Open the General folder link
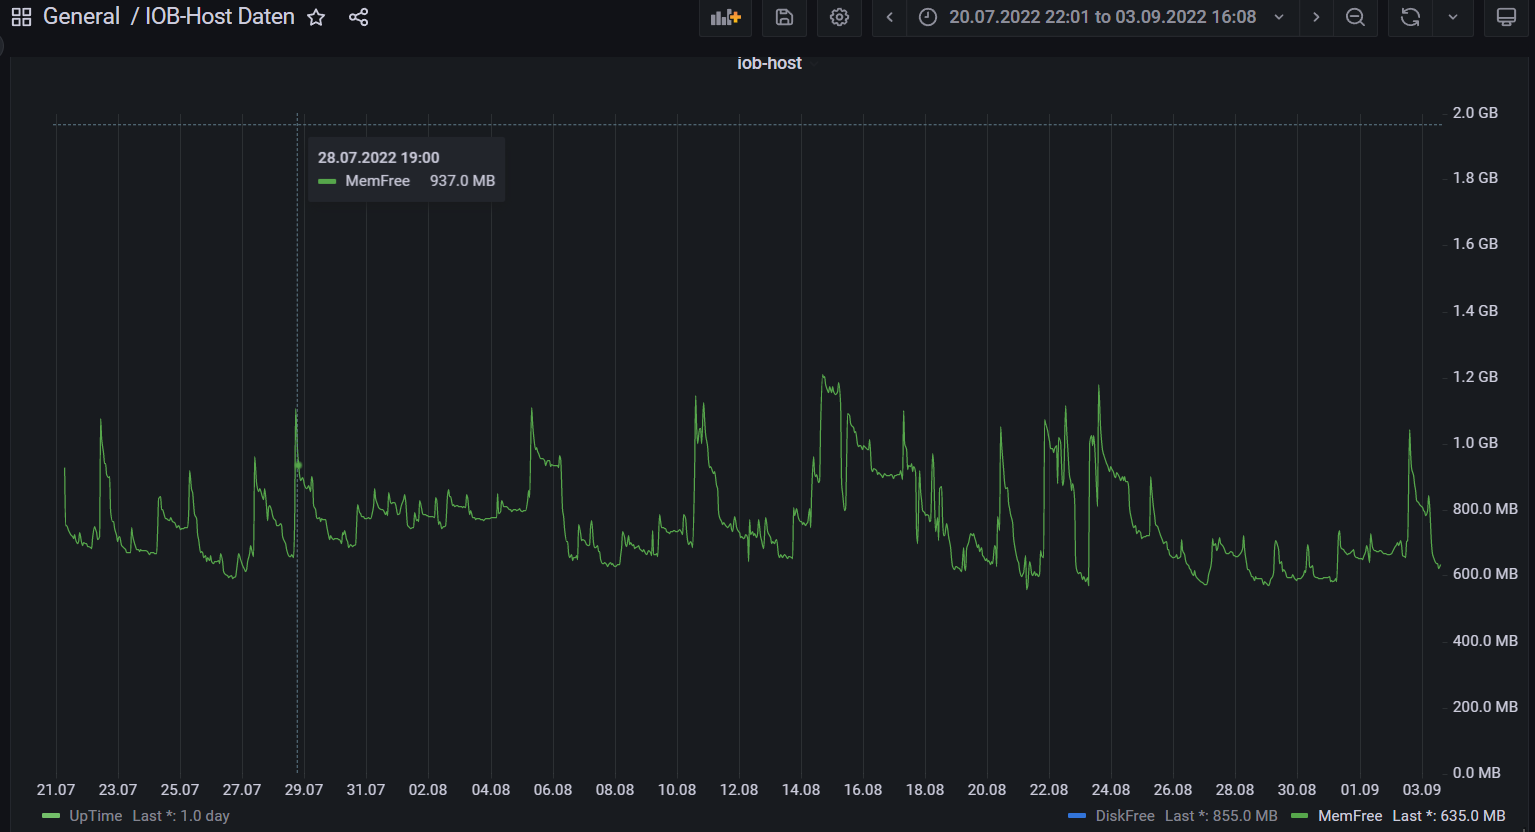This screenshot has height=832, width=1535. point(81,17)
